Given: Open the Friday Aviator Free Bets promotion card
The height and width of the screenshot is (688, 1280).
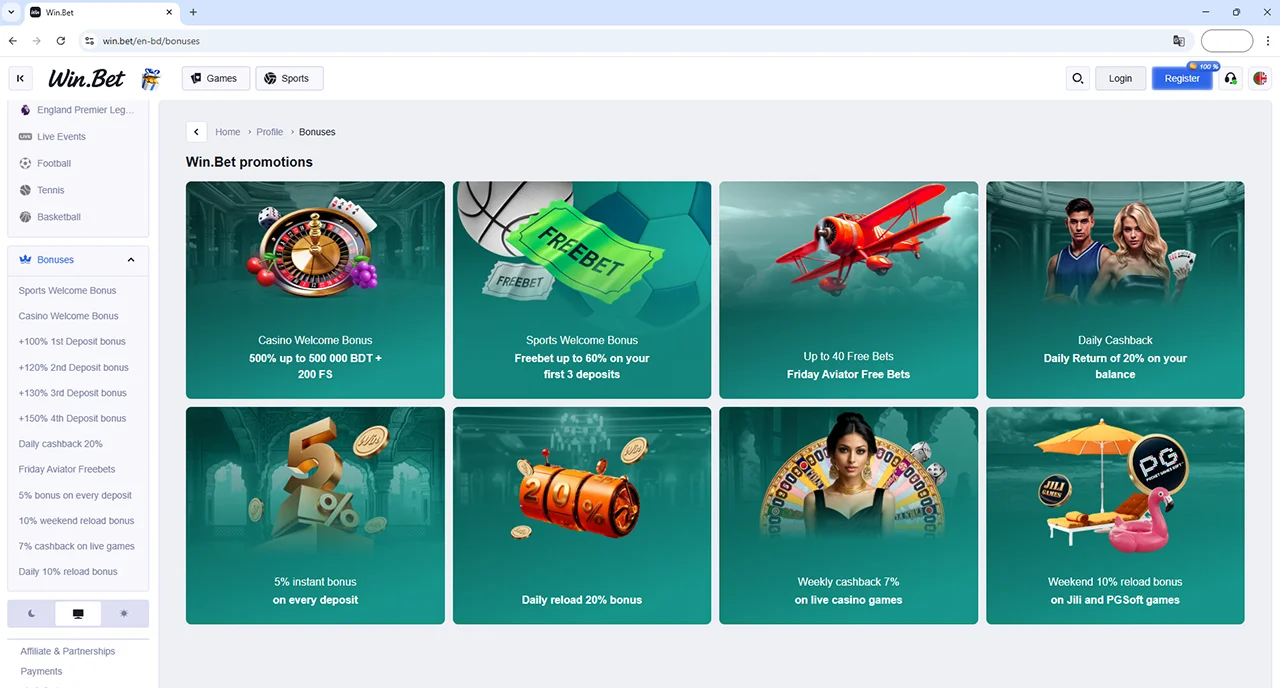Looking at the screenshot, I should tap(848, 290).
